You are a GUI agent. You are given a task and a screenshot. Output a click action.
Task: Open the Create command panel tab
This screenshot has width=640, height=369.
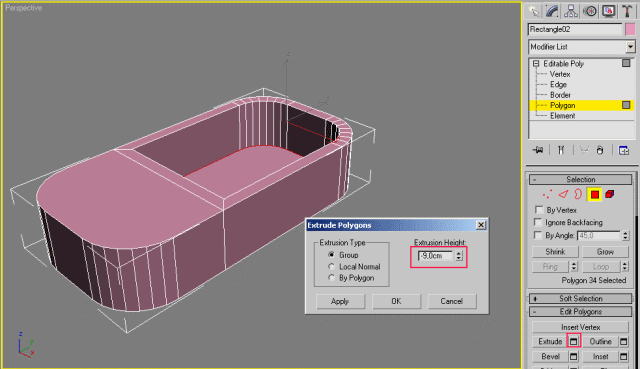point(533,11)
